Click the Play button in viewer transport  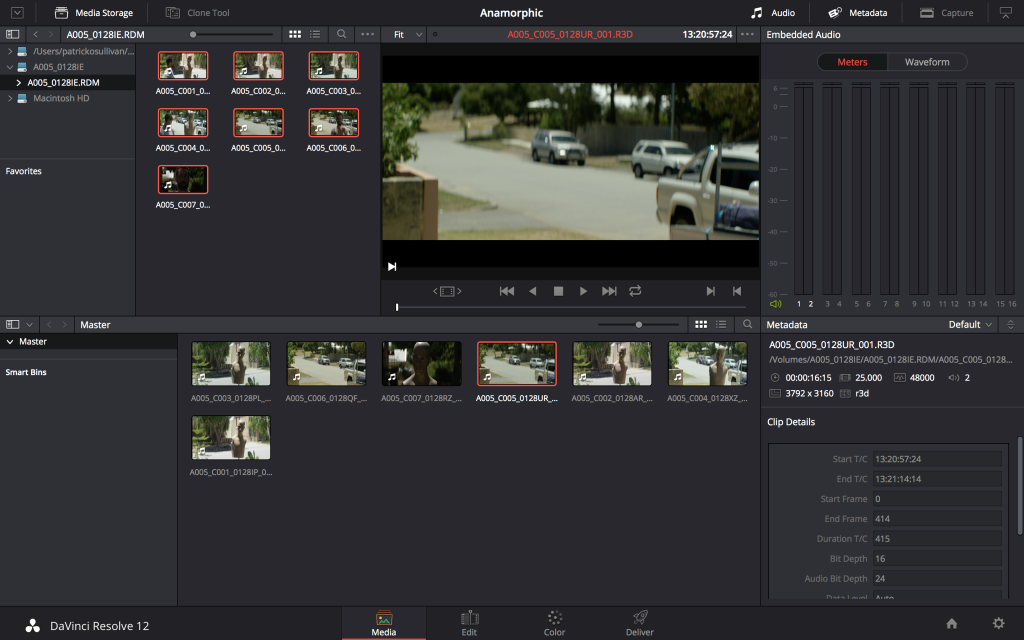tap(583, 291)
